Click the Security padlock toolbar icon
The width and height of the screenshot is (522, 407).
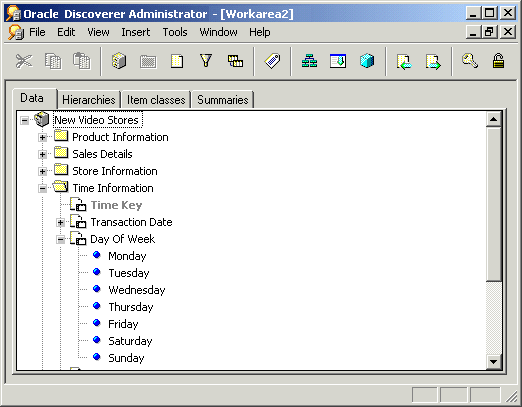[498, 61]
